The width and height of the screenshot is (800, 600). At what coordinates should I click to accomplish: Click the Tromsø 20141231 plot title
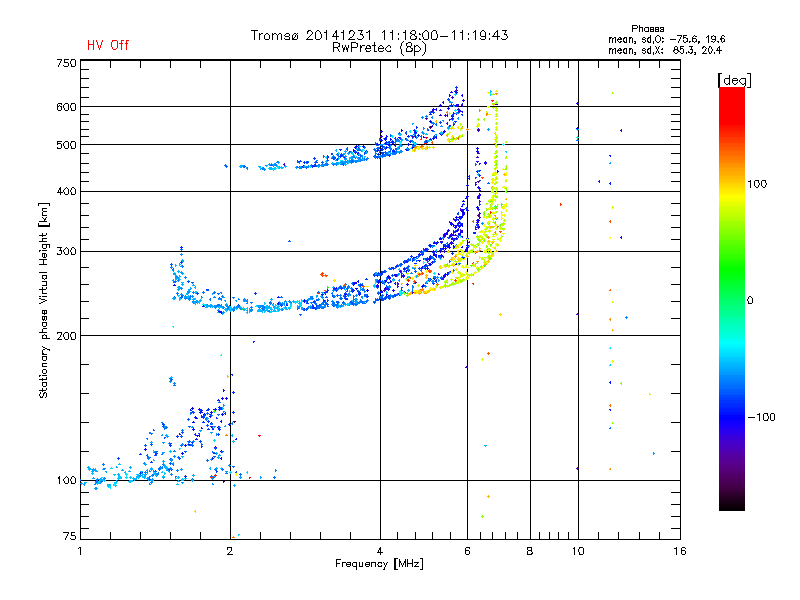379,35
